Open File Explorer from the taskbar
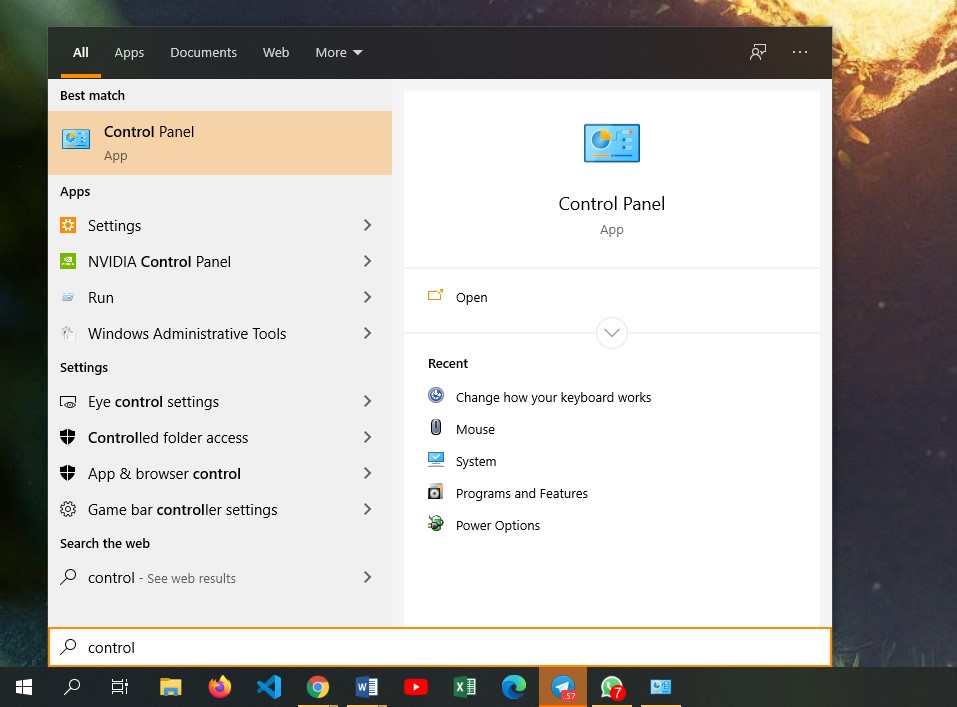 point(171,687)
